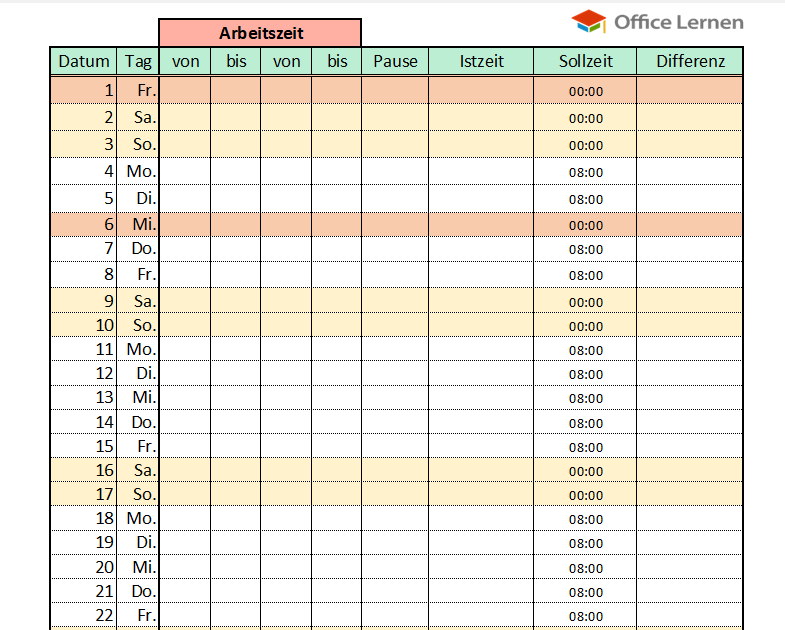Select date cell 10
This screenshot has width=785, height=630.
tap(84, 325)
